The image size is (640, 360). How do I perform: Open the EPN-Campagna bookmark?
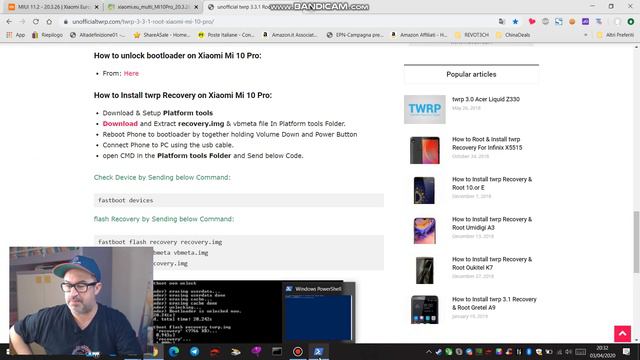tap(355, 35)
